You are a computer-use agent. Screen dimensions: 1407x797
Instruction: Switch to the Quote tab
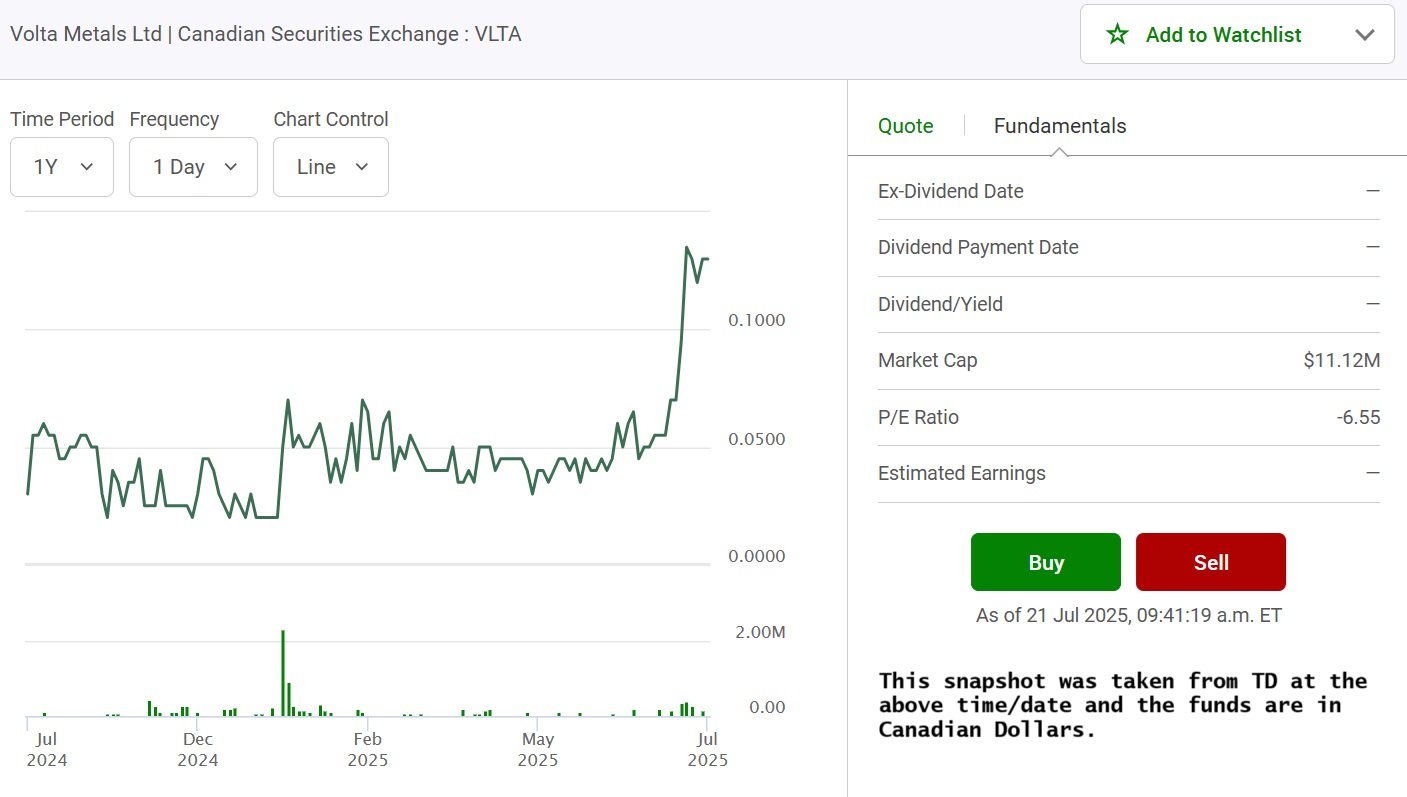tap(905, 126)
